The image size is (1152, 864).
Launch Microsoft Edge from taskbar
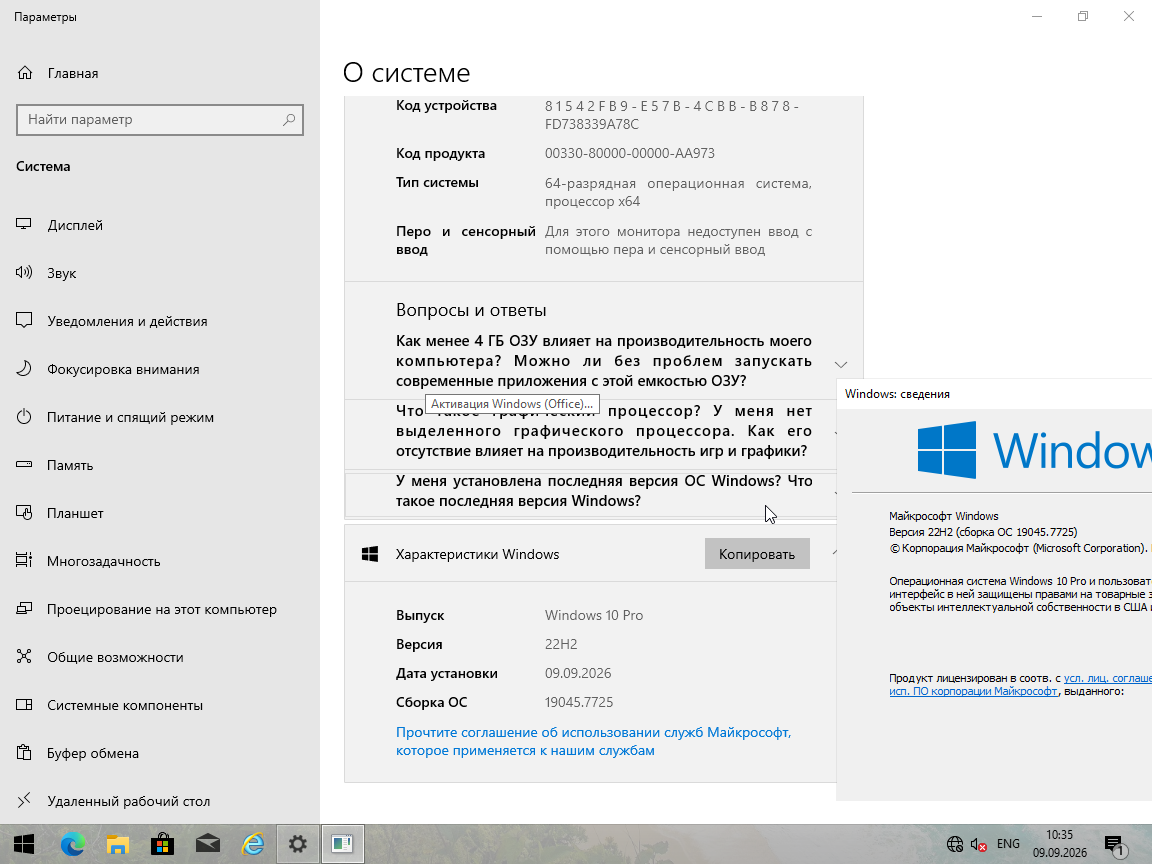(72, 844)
